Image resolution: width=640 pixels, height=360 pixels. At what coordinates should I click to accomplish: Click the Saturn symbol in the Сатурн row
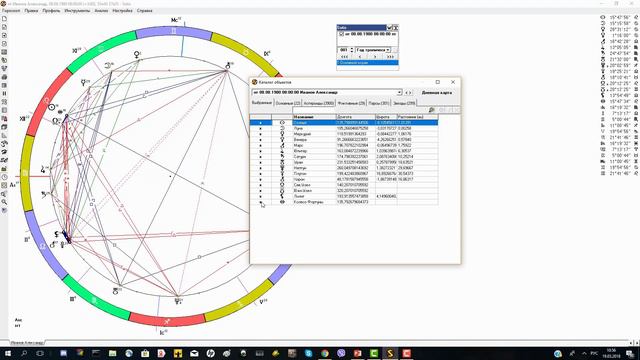pyautogui.click(x=282, y=156)
